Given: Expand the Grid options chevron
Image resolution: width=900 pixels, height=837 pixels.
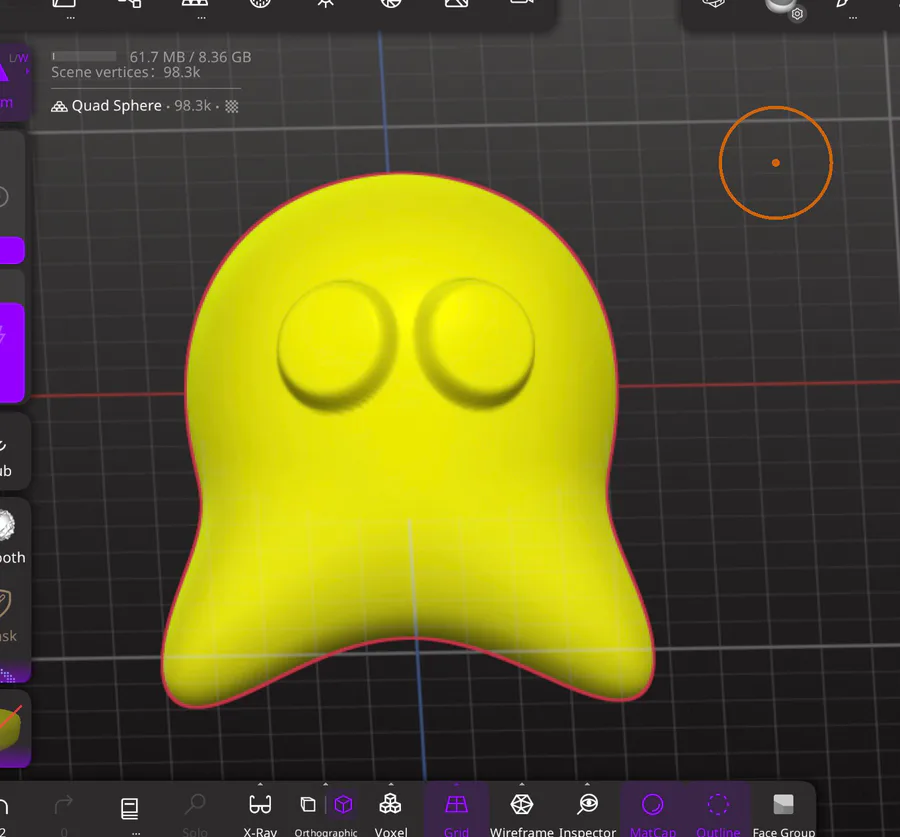Looking at the screenshot, I should click(x=456, y=784).
